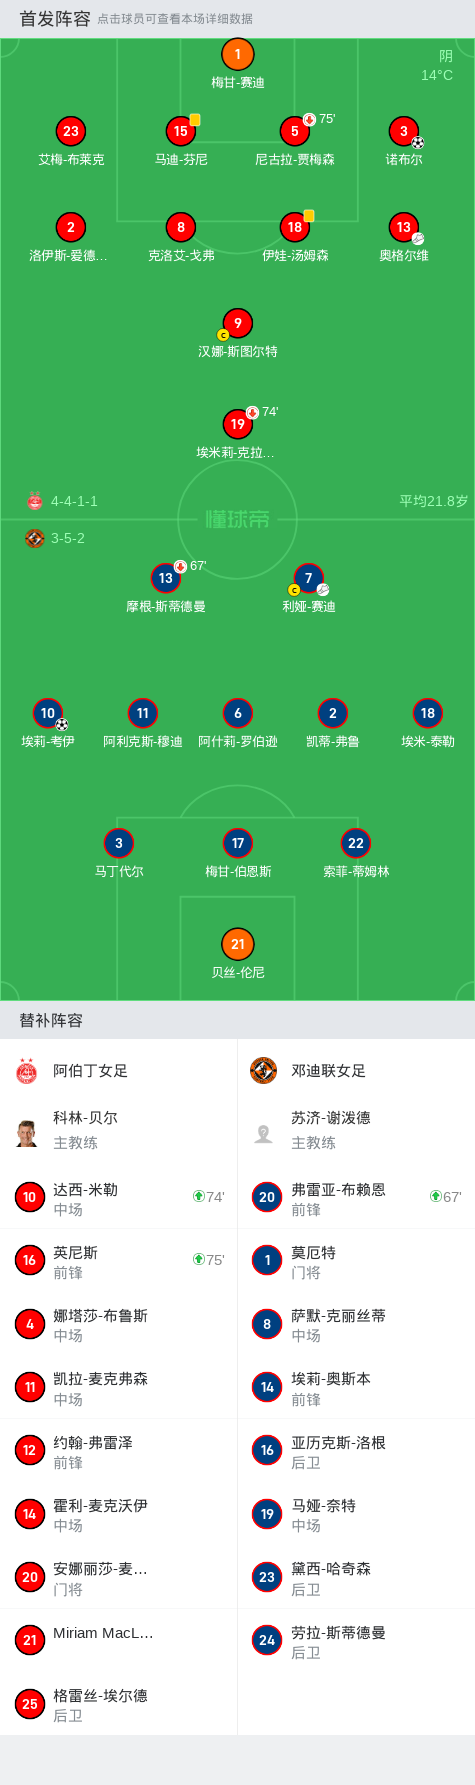Select captain 汉娜-斯图尔特 number 9 icon

(x=238, y=323)
